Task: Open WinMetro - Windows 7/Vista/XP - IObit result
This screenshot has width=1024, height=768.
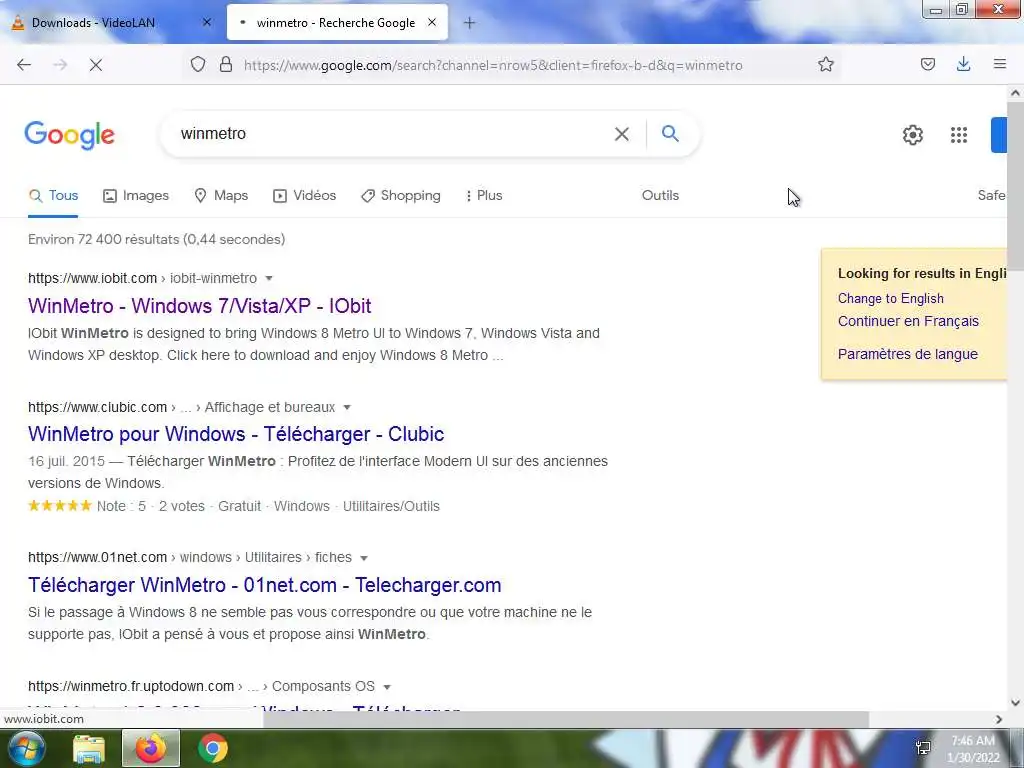Action: click(199, 306)
